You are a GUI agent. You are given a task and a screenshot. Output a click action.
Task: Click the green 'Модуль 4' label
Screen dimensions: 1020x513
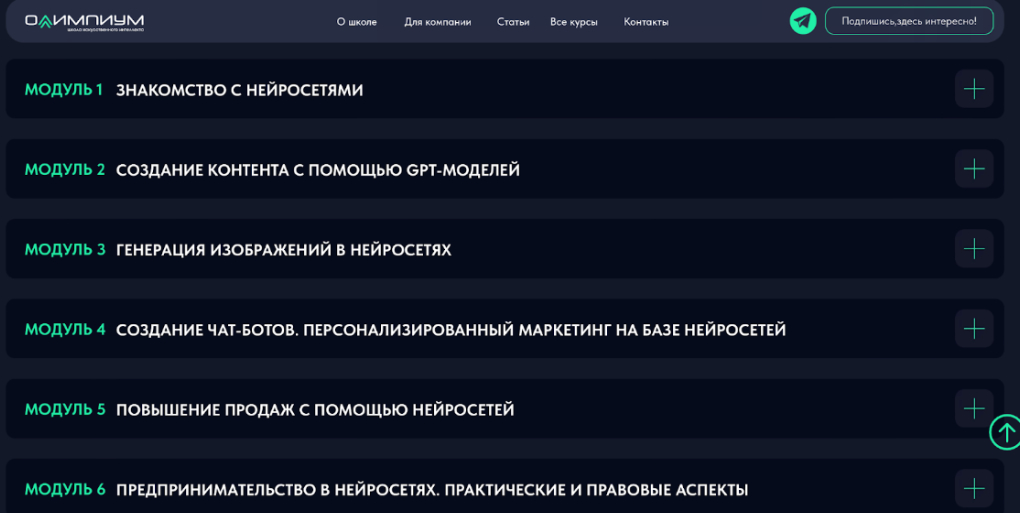click(x=64, y=330)
